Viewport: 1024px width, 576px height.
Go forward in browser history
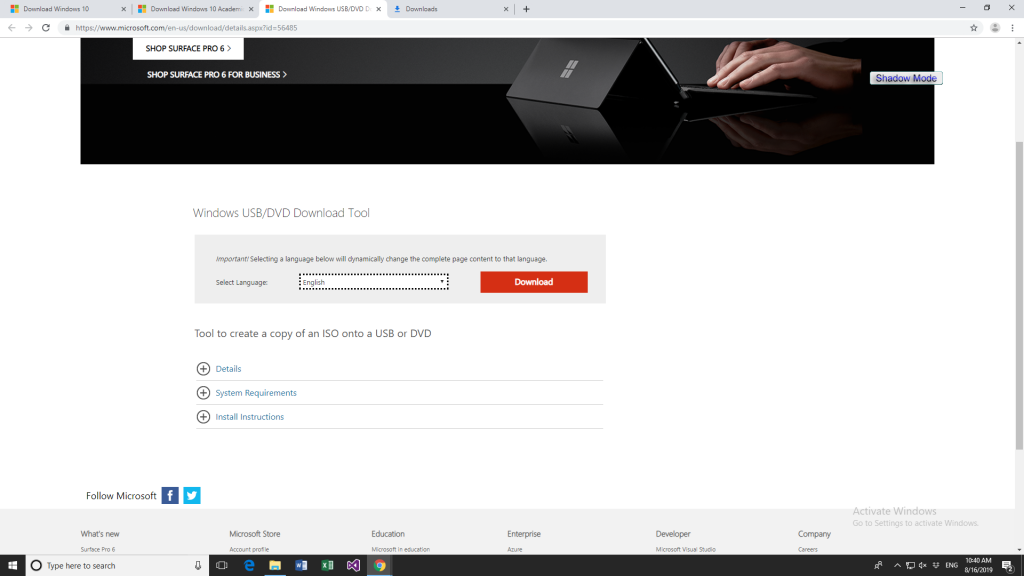[x=28, y=27]
